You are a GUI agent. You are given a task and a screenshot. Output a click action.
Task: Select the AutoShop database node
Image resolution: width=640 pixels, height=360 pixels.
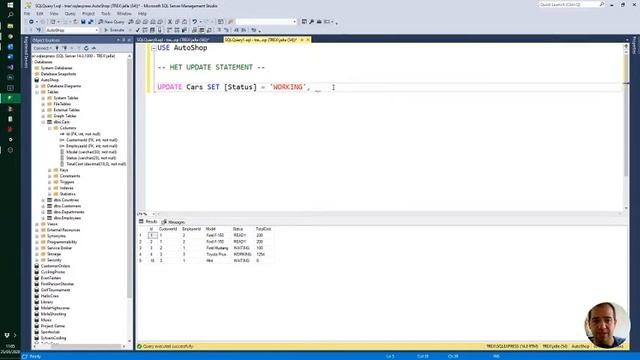coord(49,80)
